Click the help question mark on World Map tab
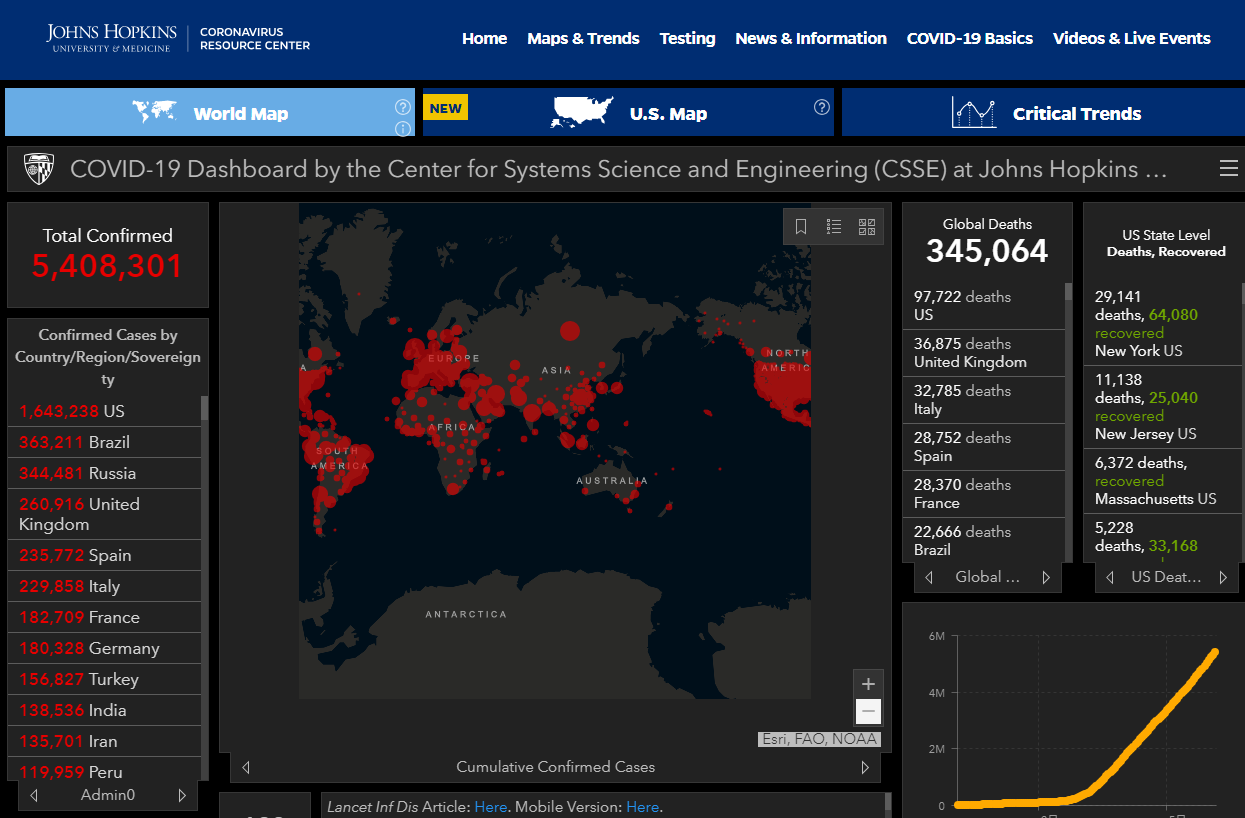This screenshot has width=1245, height=818. pyautogui.click(x=403, y=107)
